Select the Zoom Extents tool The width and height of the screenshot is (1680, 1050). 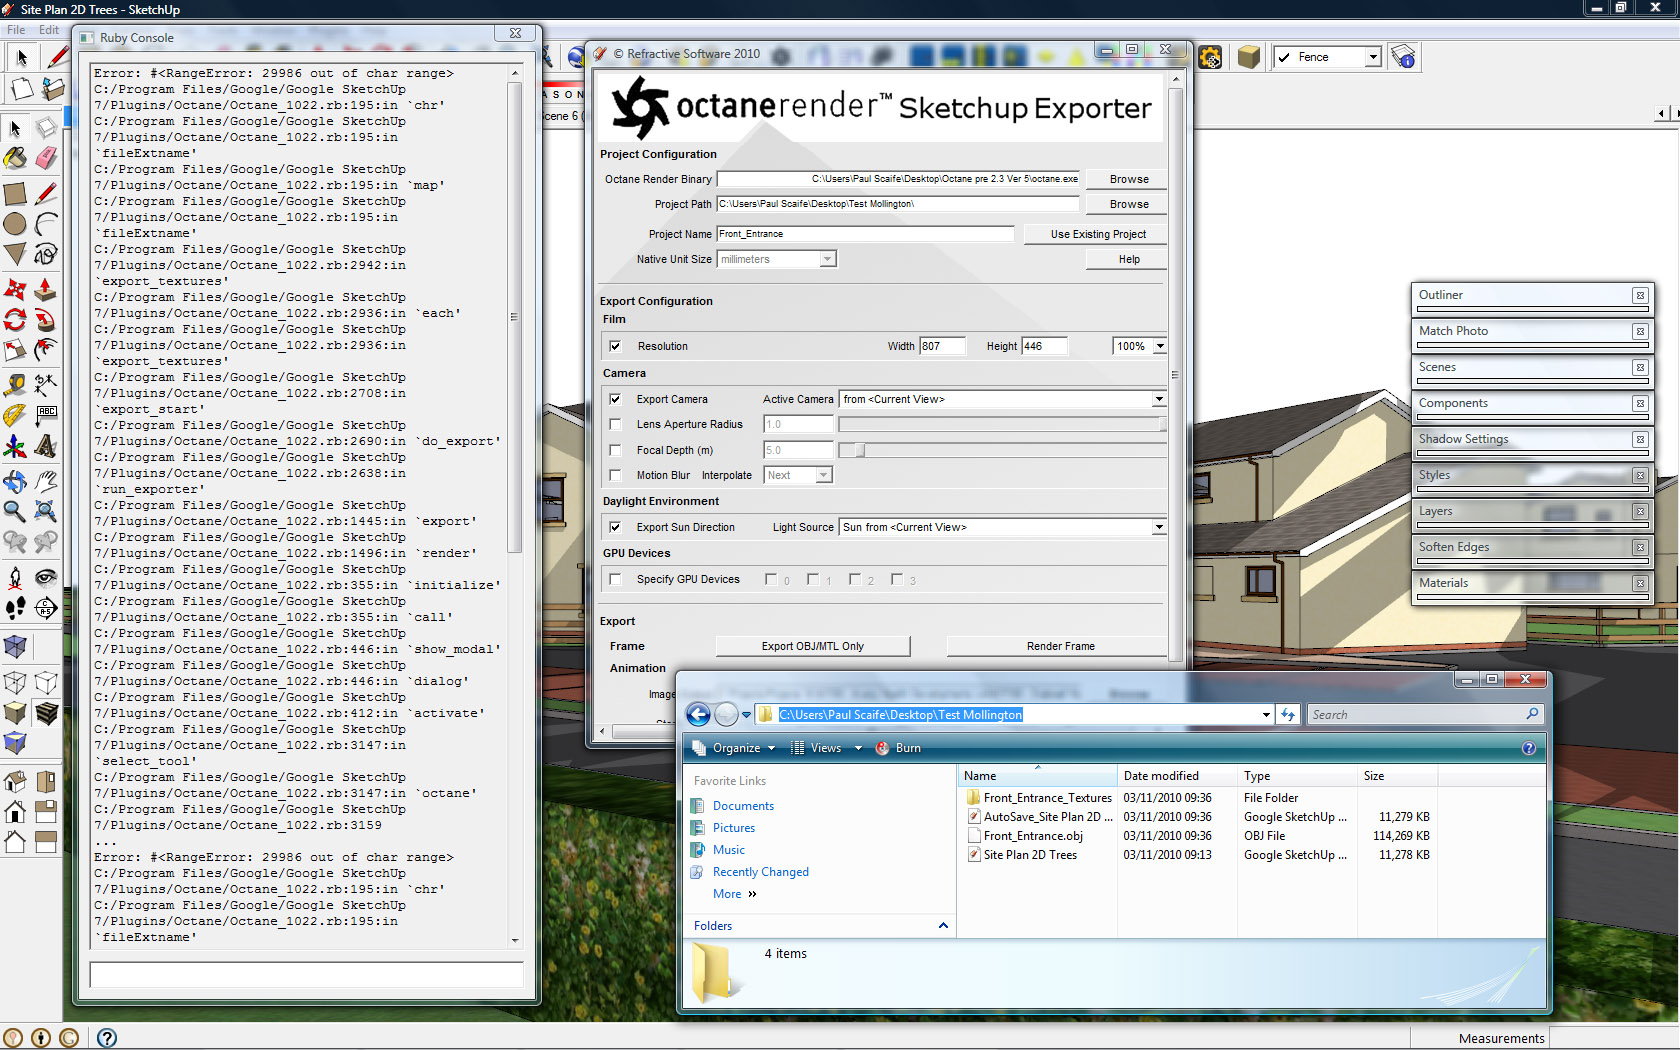46,512
